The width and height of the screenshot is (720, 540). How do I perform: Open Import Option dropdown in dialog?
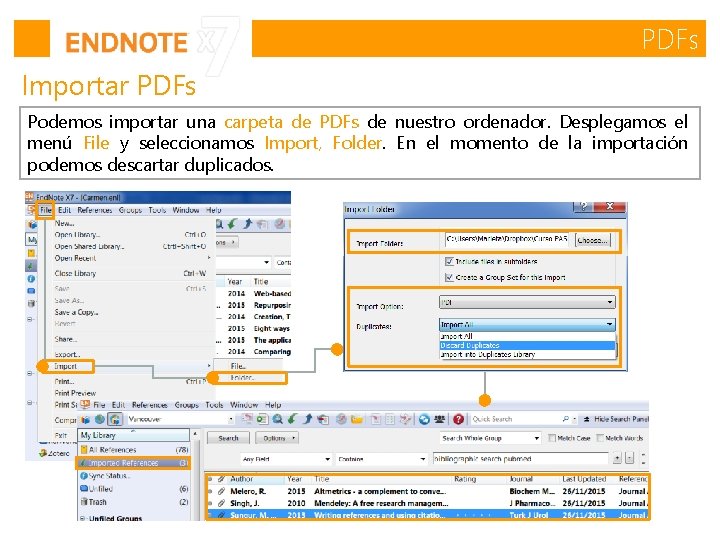point(527,302)
